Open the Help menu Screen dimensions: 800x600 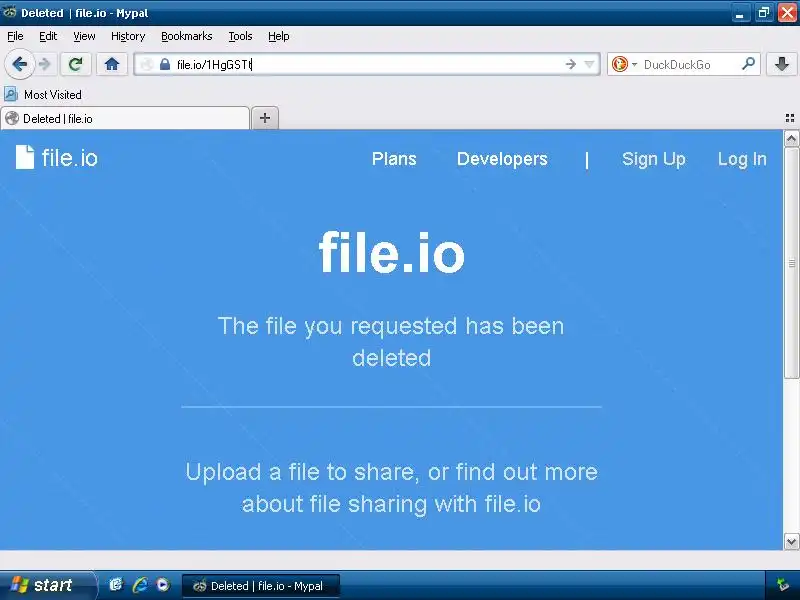click(x=279, y=36)
